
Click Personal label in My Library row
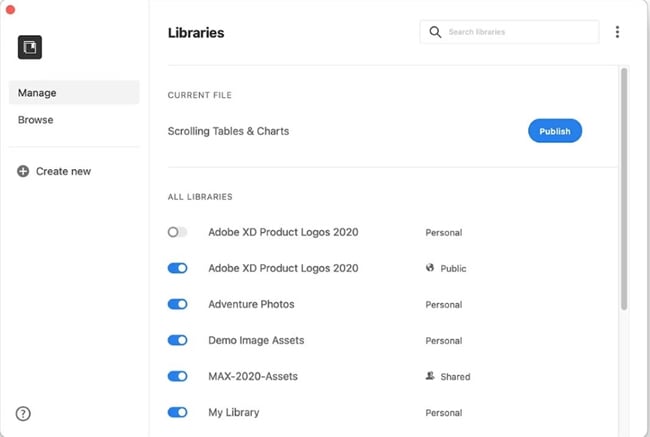[444, 413]
